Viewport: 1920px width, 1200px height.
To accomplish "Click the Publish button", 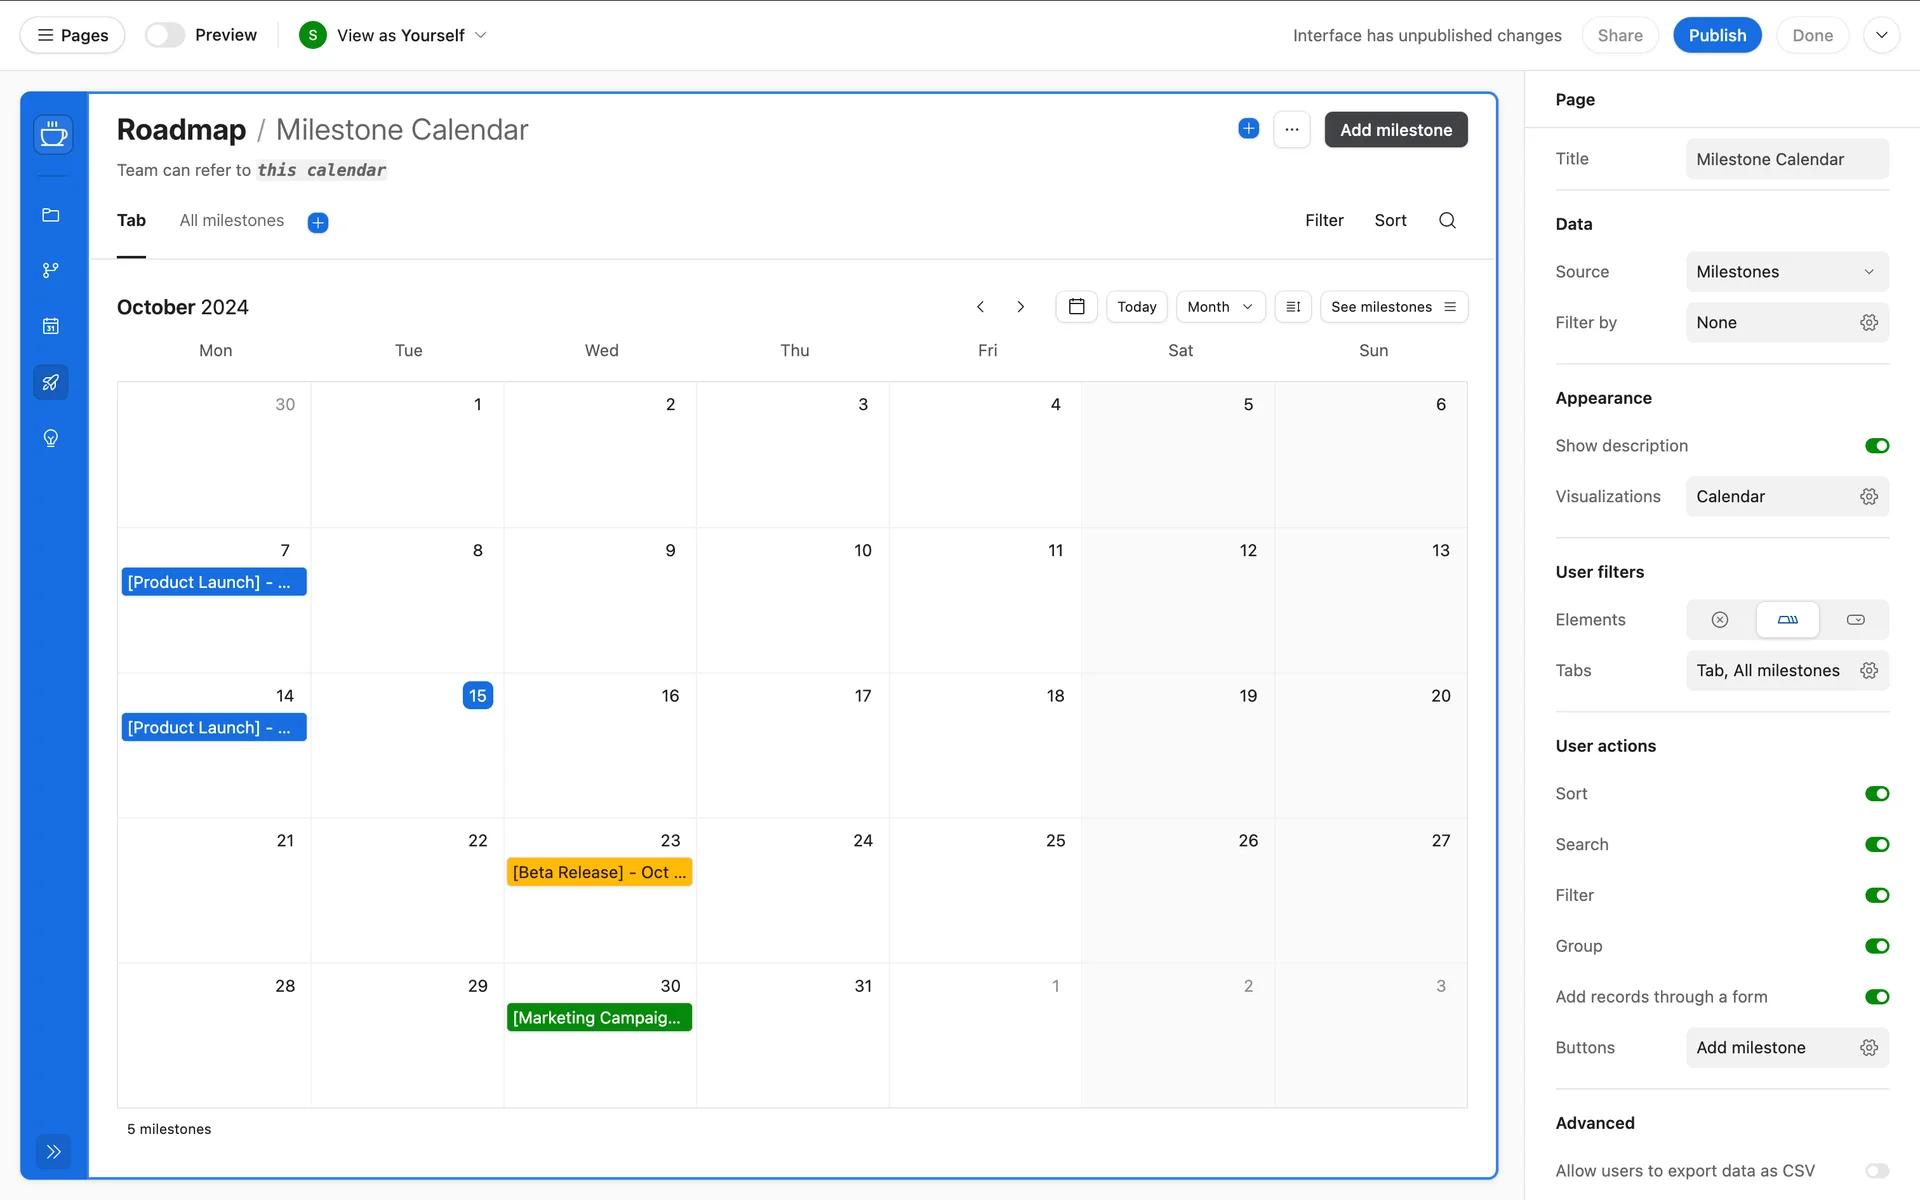I will coord(1716,35).
